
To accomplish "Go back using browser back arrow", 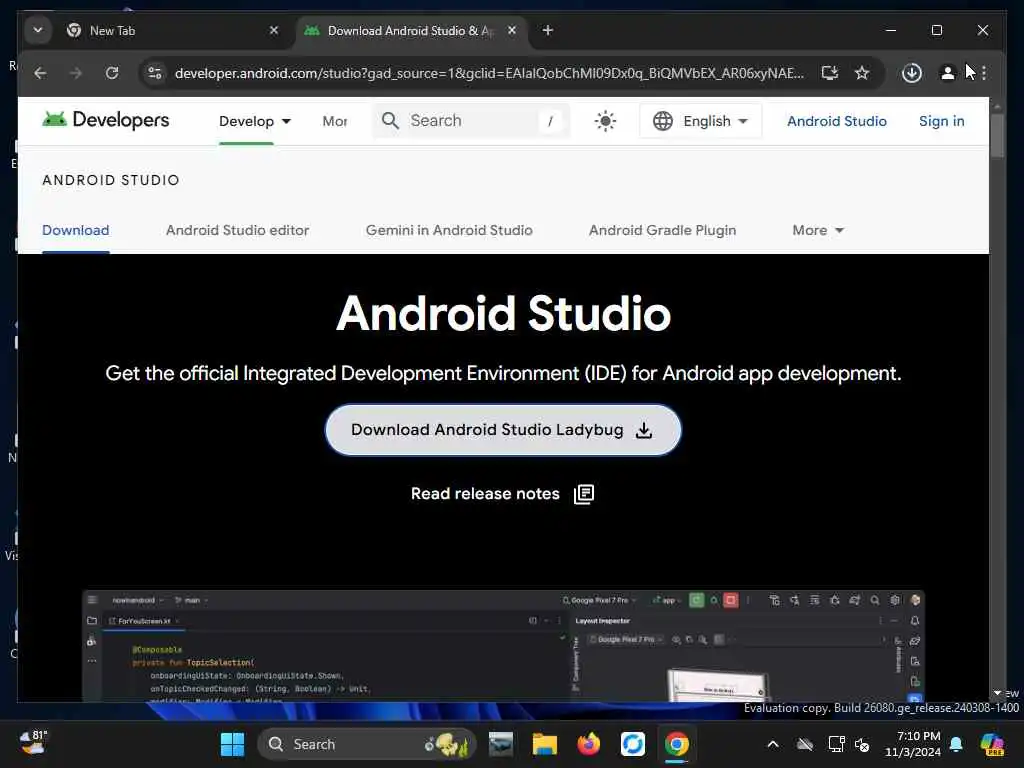I will click(x=40, y=72).
